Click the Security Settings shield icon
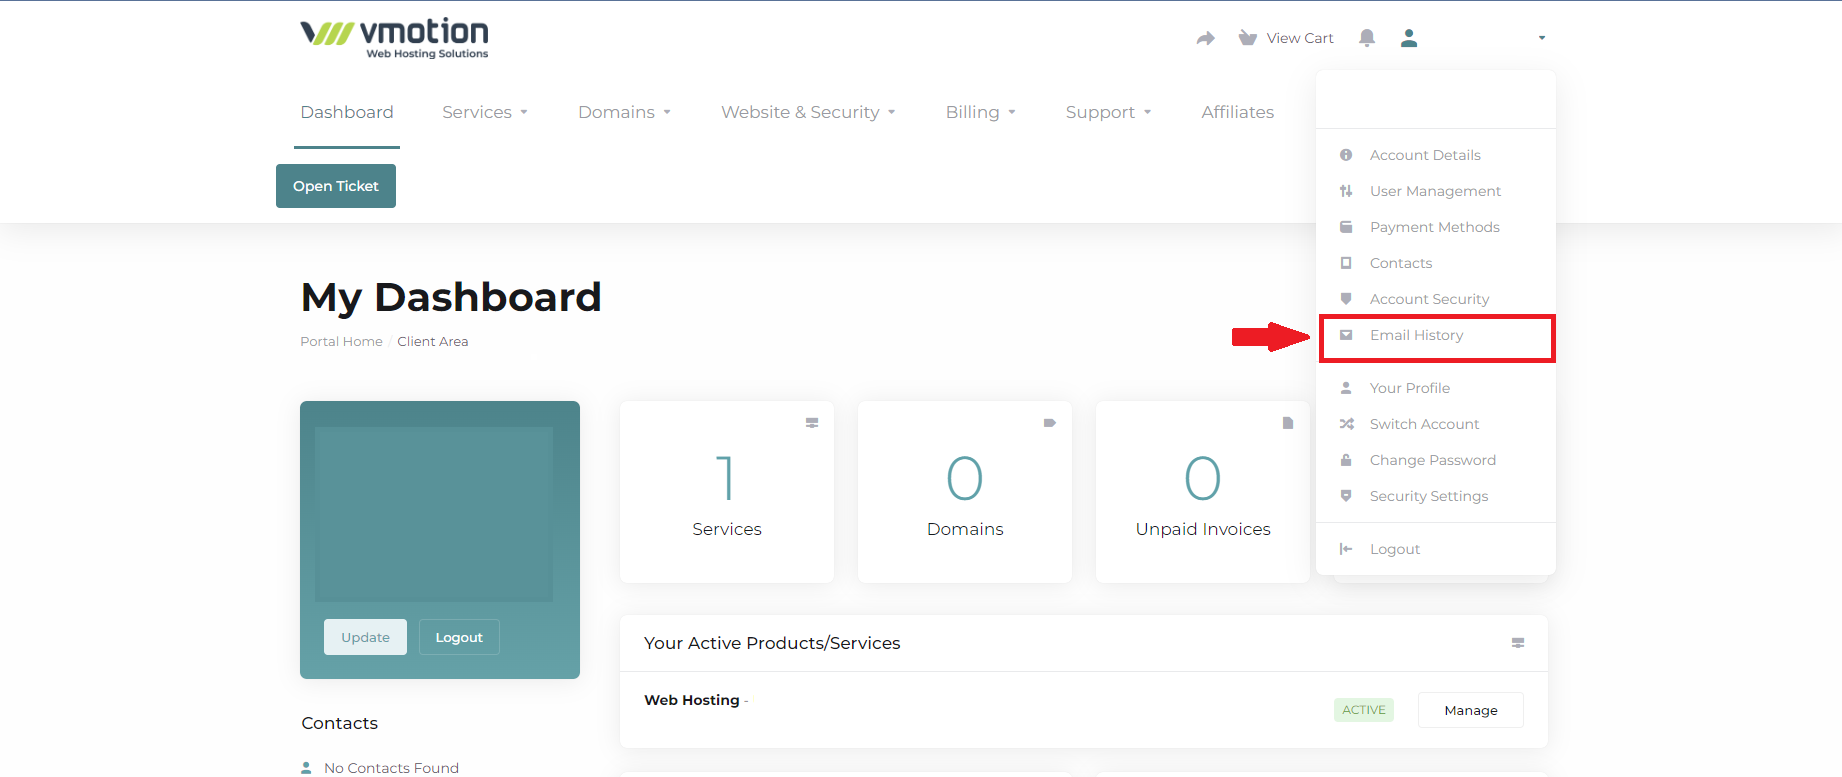 tap(1346, 496)
